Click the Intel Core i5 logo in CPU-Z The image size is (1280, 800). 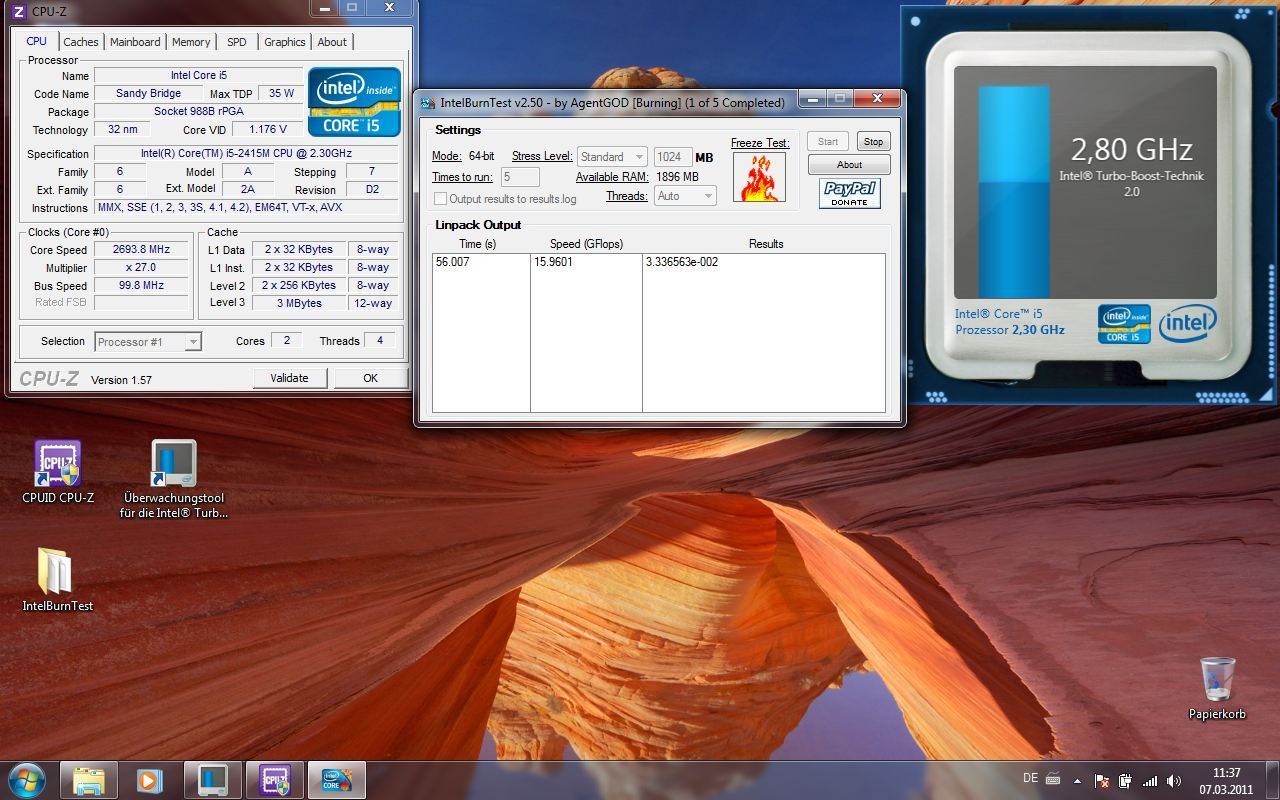pyautogui.click(x=354, y=102)
